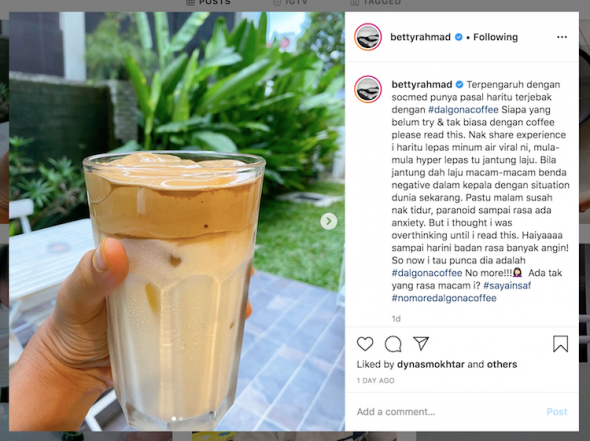The height and width of the screenshot is (441, 590).
Task: Go to the next photo with arrow
Action: coord(328,221)
